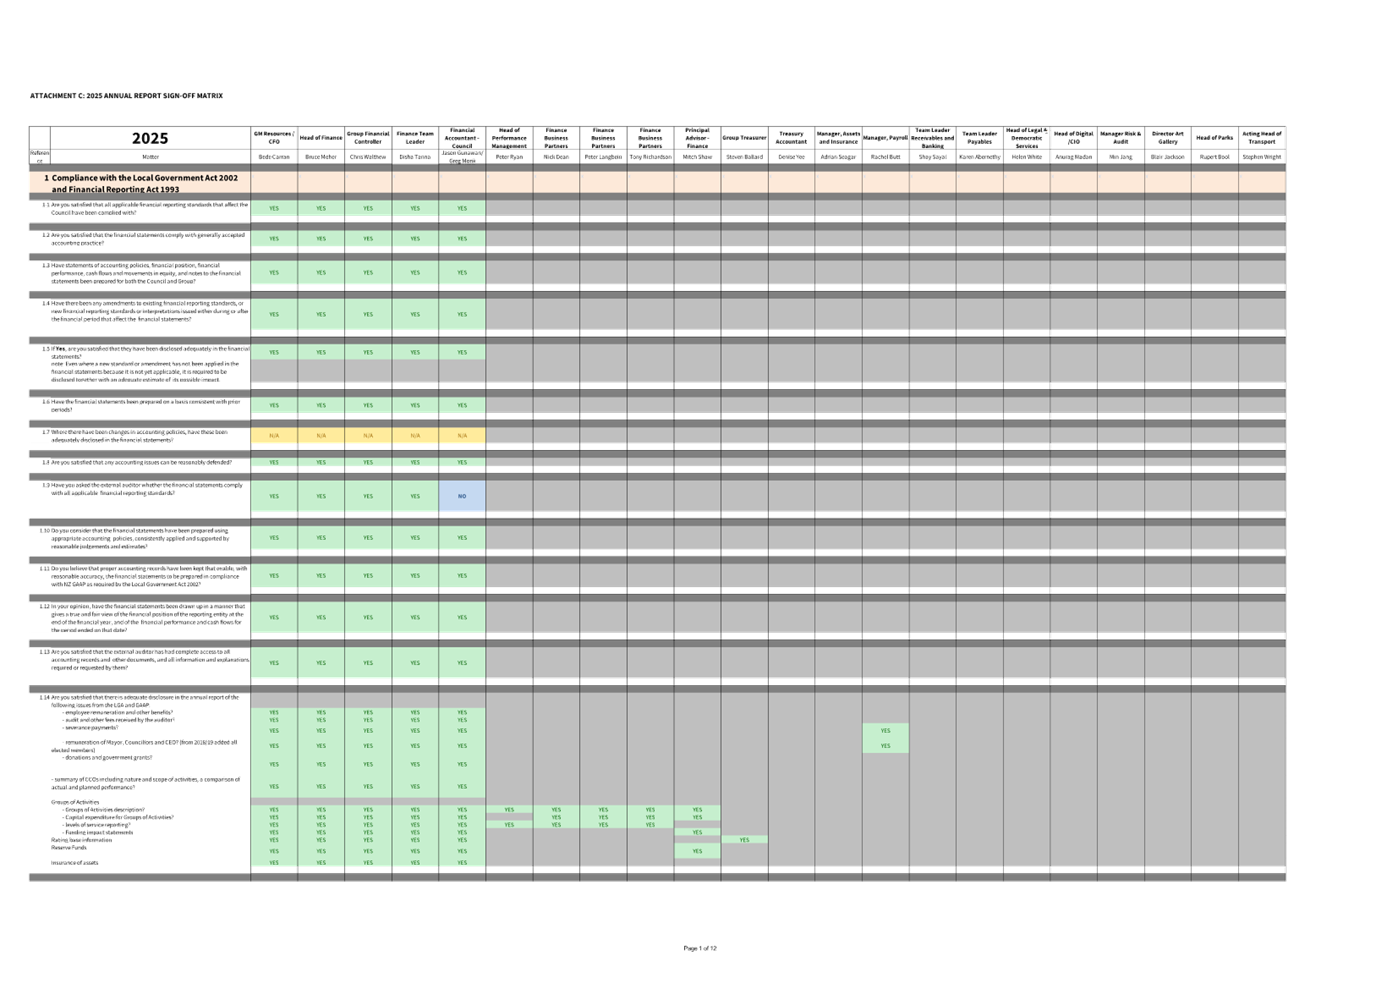The width and height of the screenshot is (1398, 989).
Task: Select the fifth YES in the top row
Action: [462, 209]
